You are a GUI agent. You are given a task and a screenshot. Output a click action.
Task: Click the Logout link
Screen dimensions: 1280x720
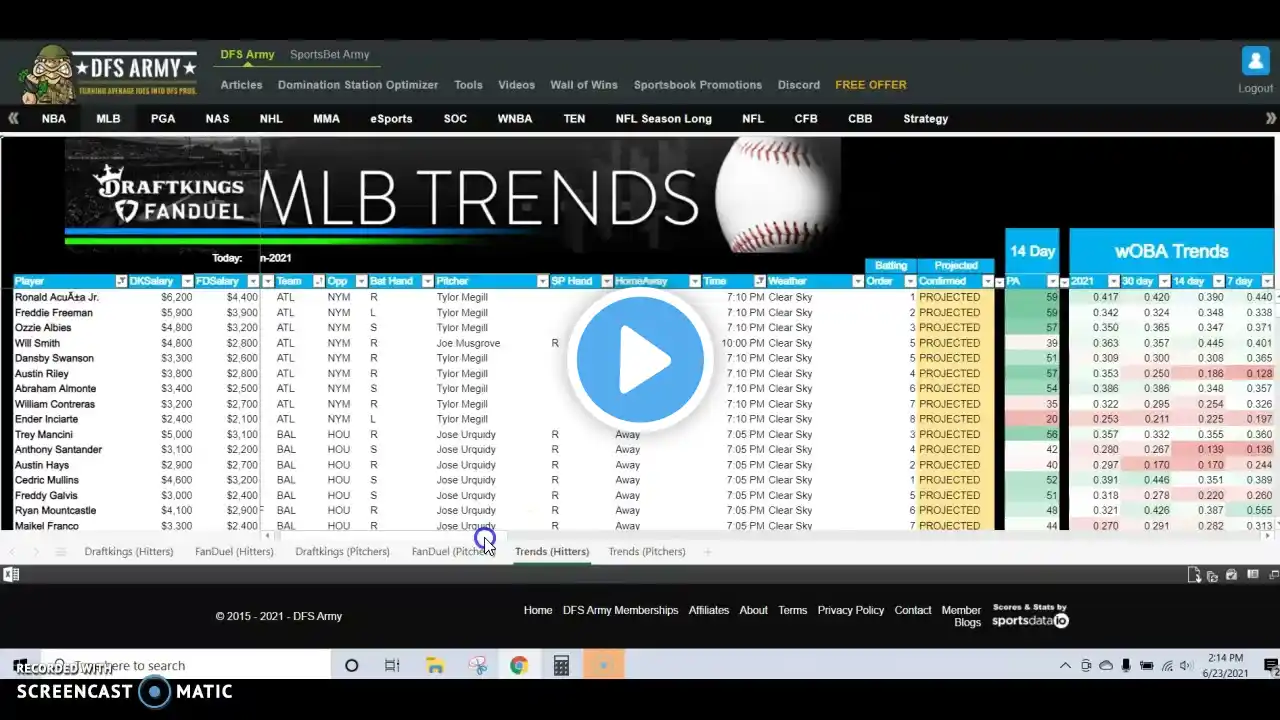(x=1256, y=89)
